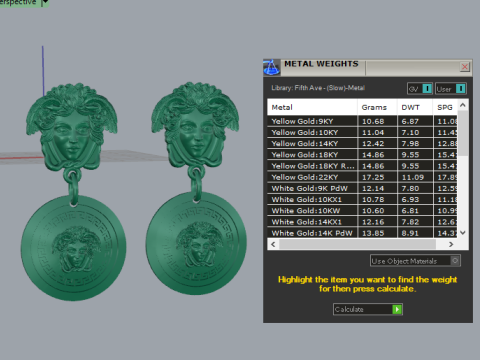480x360 pixels.
Task: Select the Yellow Gold:9KY row
Action: coord(362,121)
